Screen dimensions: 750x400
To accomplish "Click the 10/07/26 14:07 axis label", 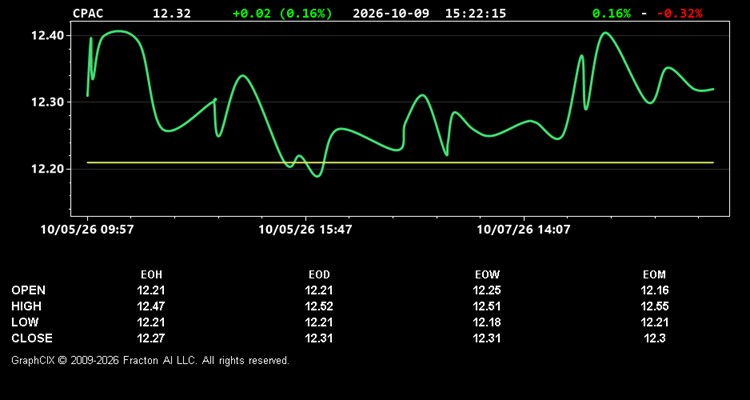I will pyautogui.click(x=524, y=230).
